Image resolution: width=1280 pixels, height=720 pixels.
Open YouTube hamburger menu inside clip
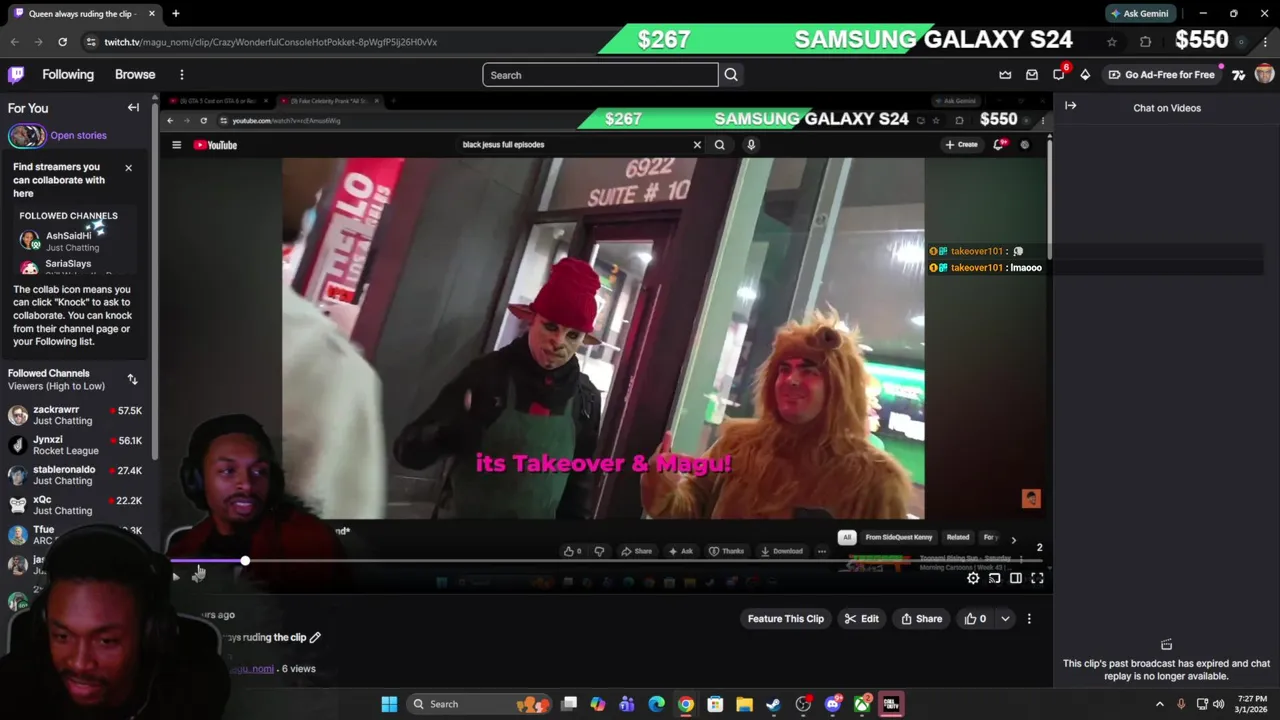pos(176,145)
